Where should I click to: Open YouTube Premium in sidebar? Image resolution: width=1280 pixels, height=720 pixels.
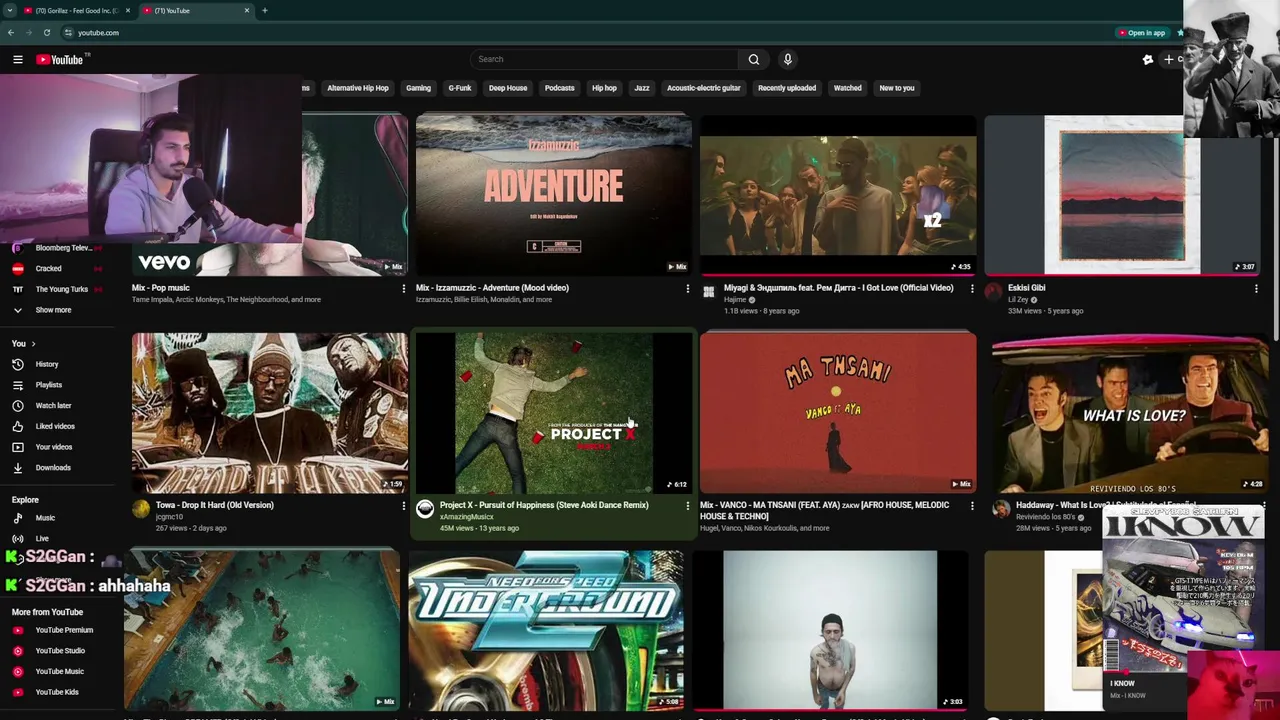[x=64, y=630]
